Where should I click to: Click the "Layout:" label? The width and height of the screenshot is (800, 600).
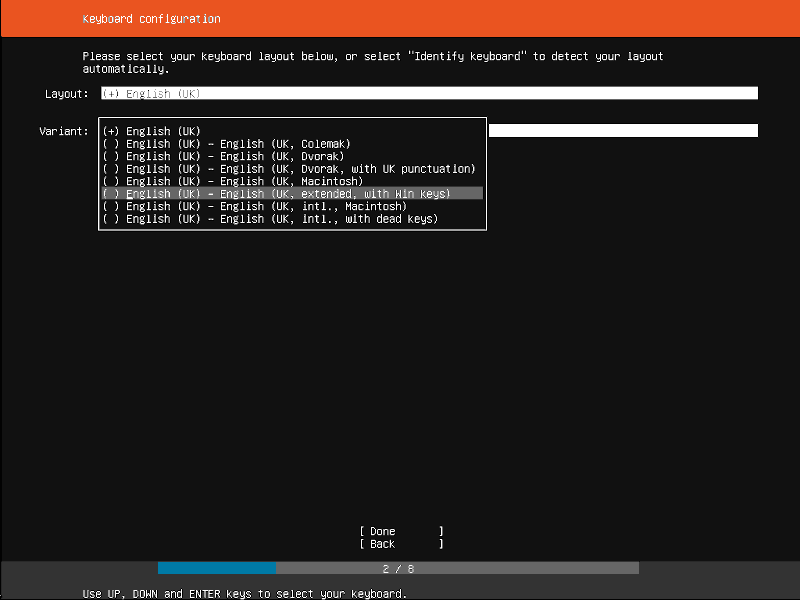point(67,93)
